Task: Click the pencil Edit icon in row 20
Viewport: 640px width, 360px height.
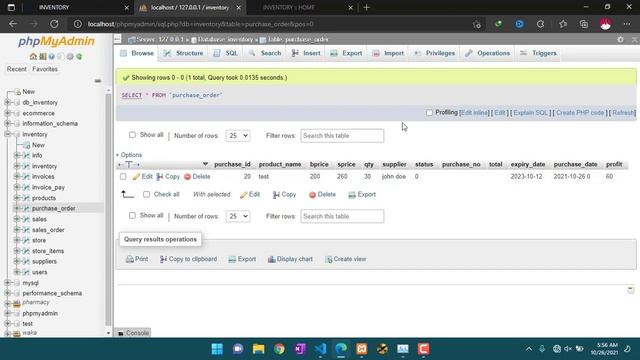Action: click(136, 176)
